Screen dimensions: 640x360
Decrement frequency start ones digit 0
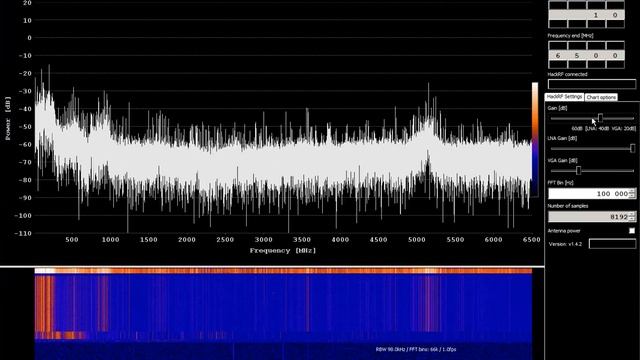click(615, 24)
